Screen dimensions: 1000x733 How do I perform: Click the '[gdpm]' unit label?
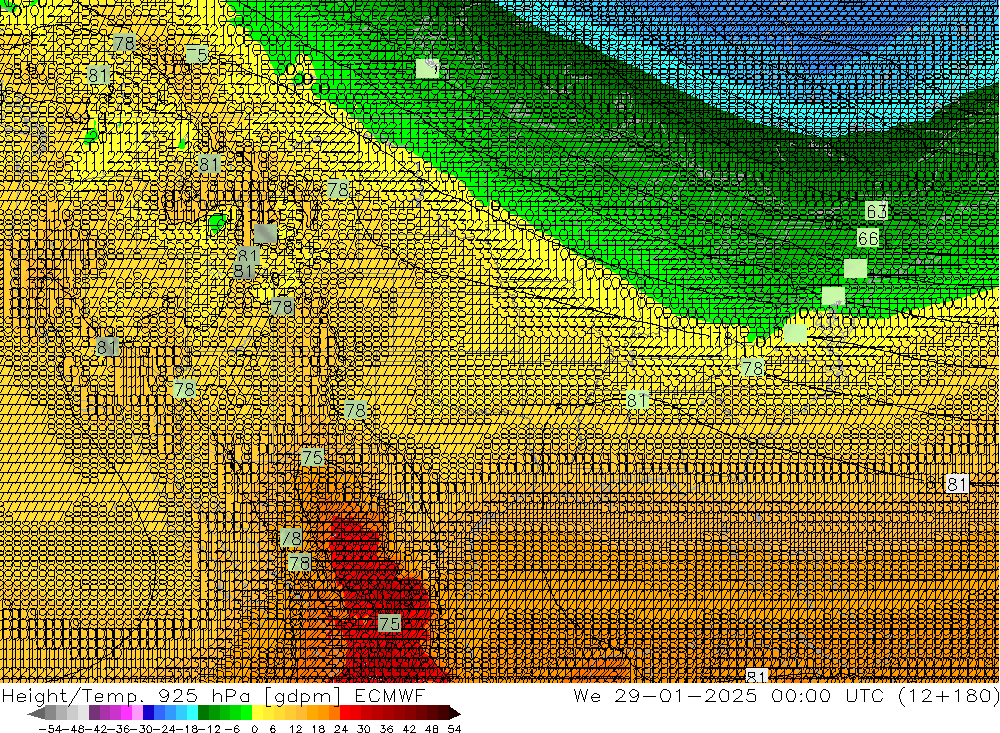point(300,695)
